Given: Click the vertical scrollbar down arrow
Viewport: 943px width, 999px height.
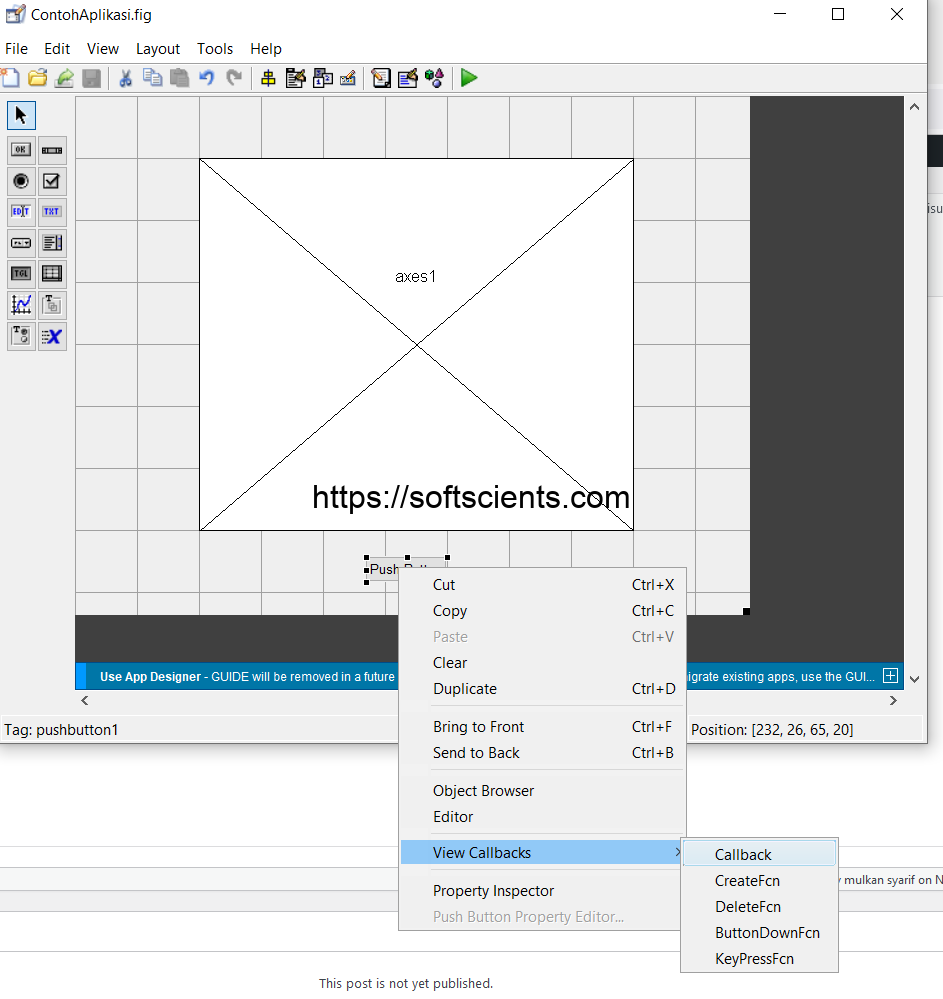Looking at the screenshot, I should (913, 678).
